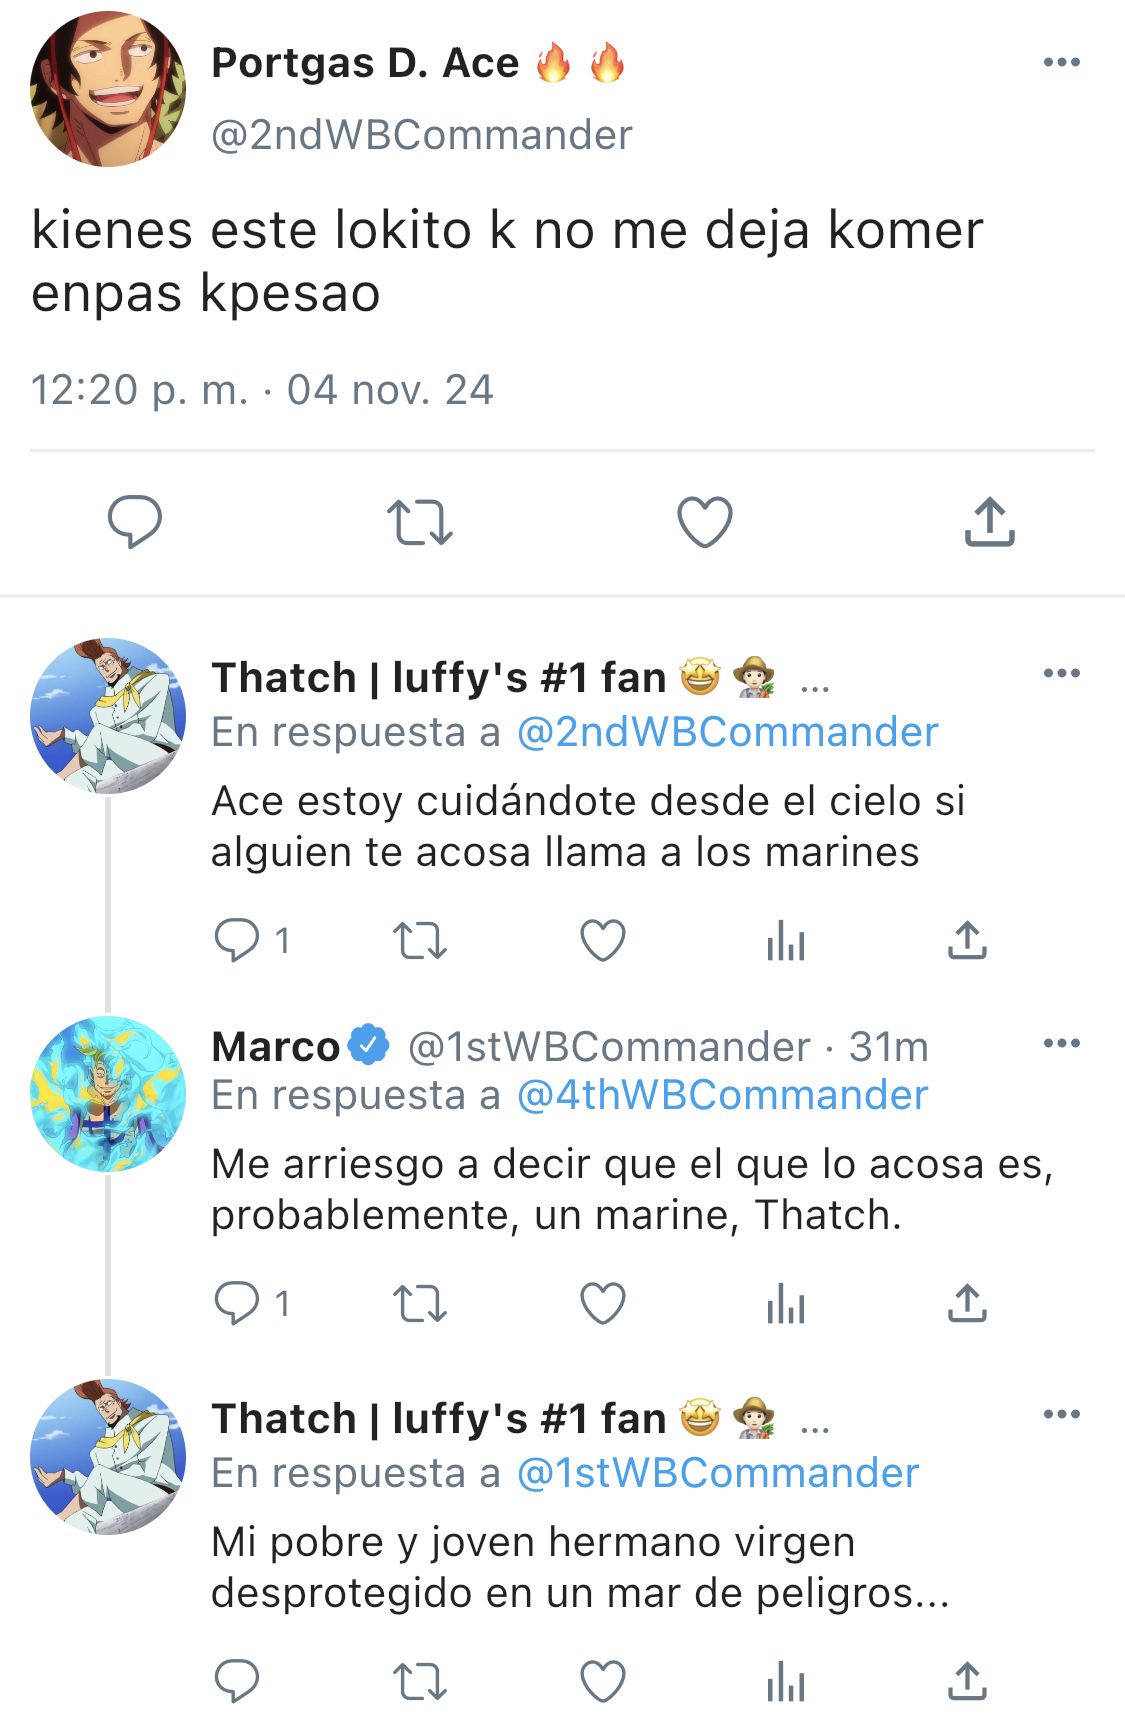Screen dimensions: 1125x1721
Task: Open reply thread on Thatch's first reply
Action: click(252, 941)
